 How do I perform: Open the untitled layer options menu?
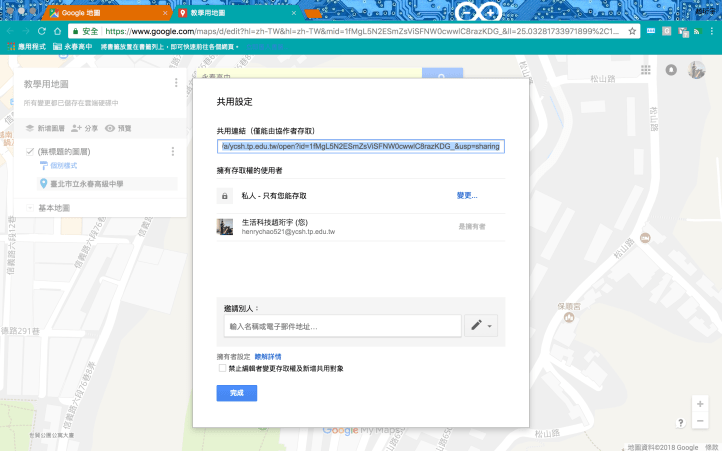(173, 151)
